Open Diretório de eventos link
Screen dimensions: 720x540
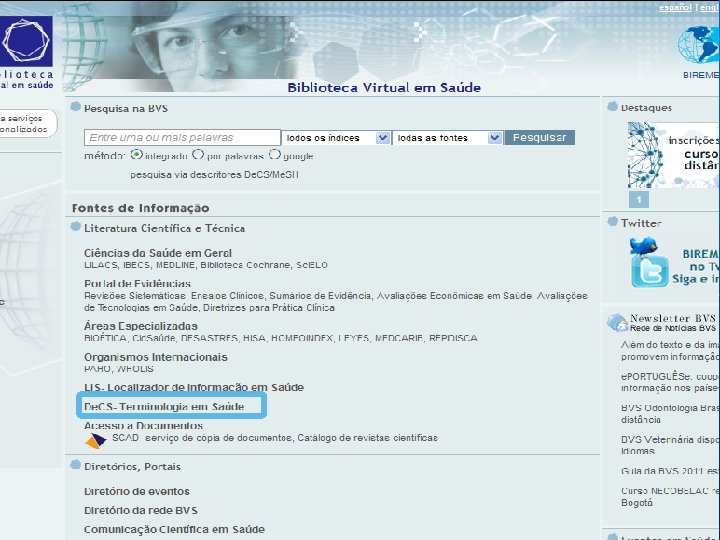coord(137,491)
